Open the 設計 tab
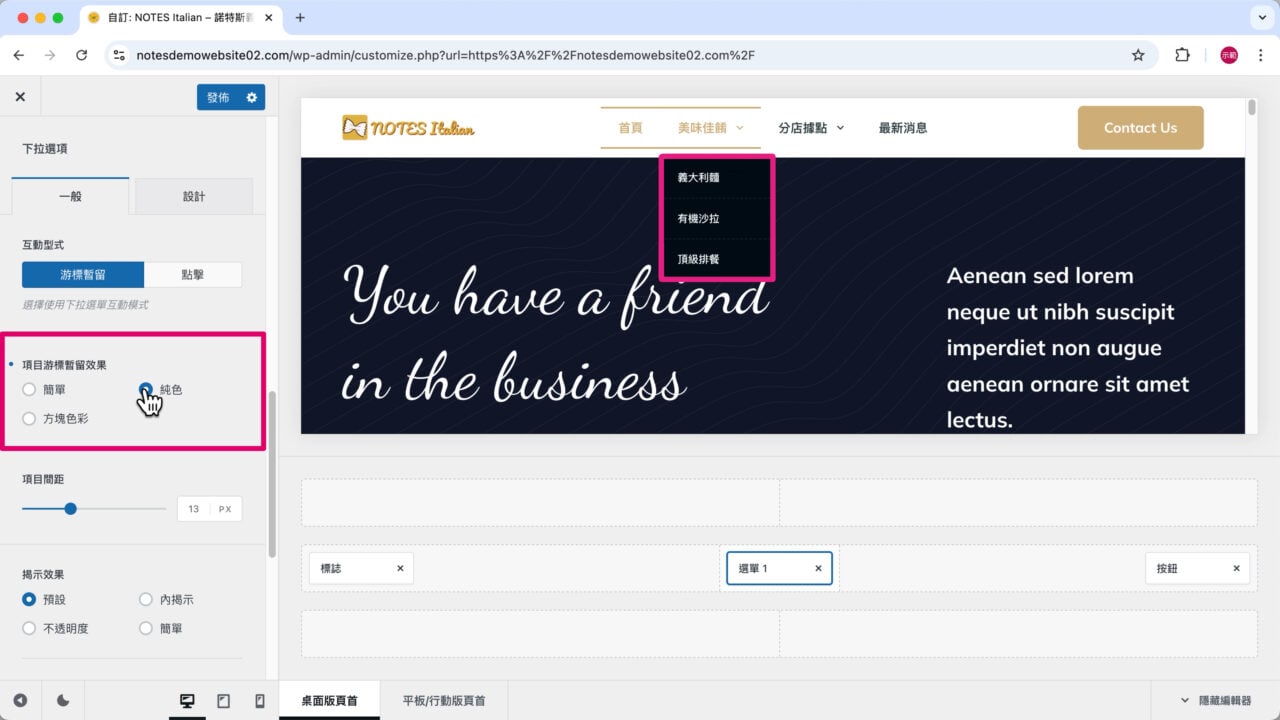Viewport: 1280px width, 720px height. click(193, 197)
